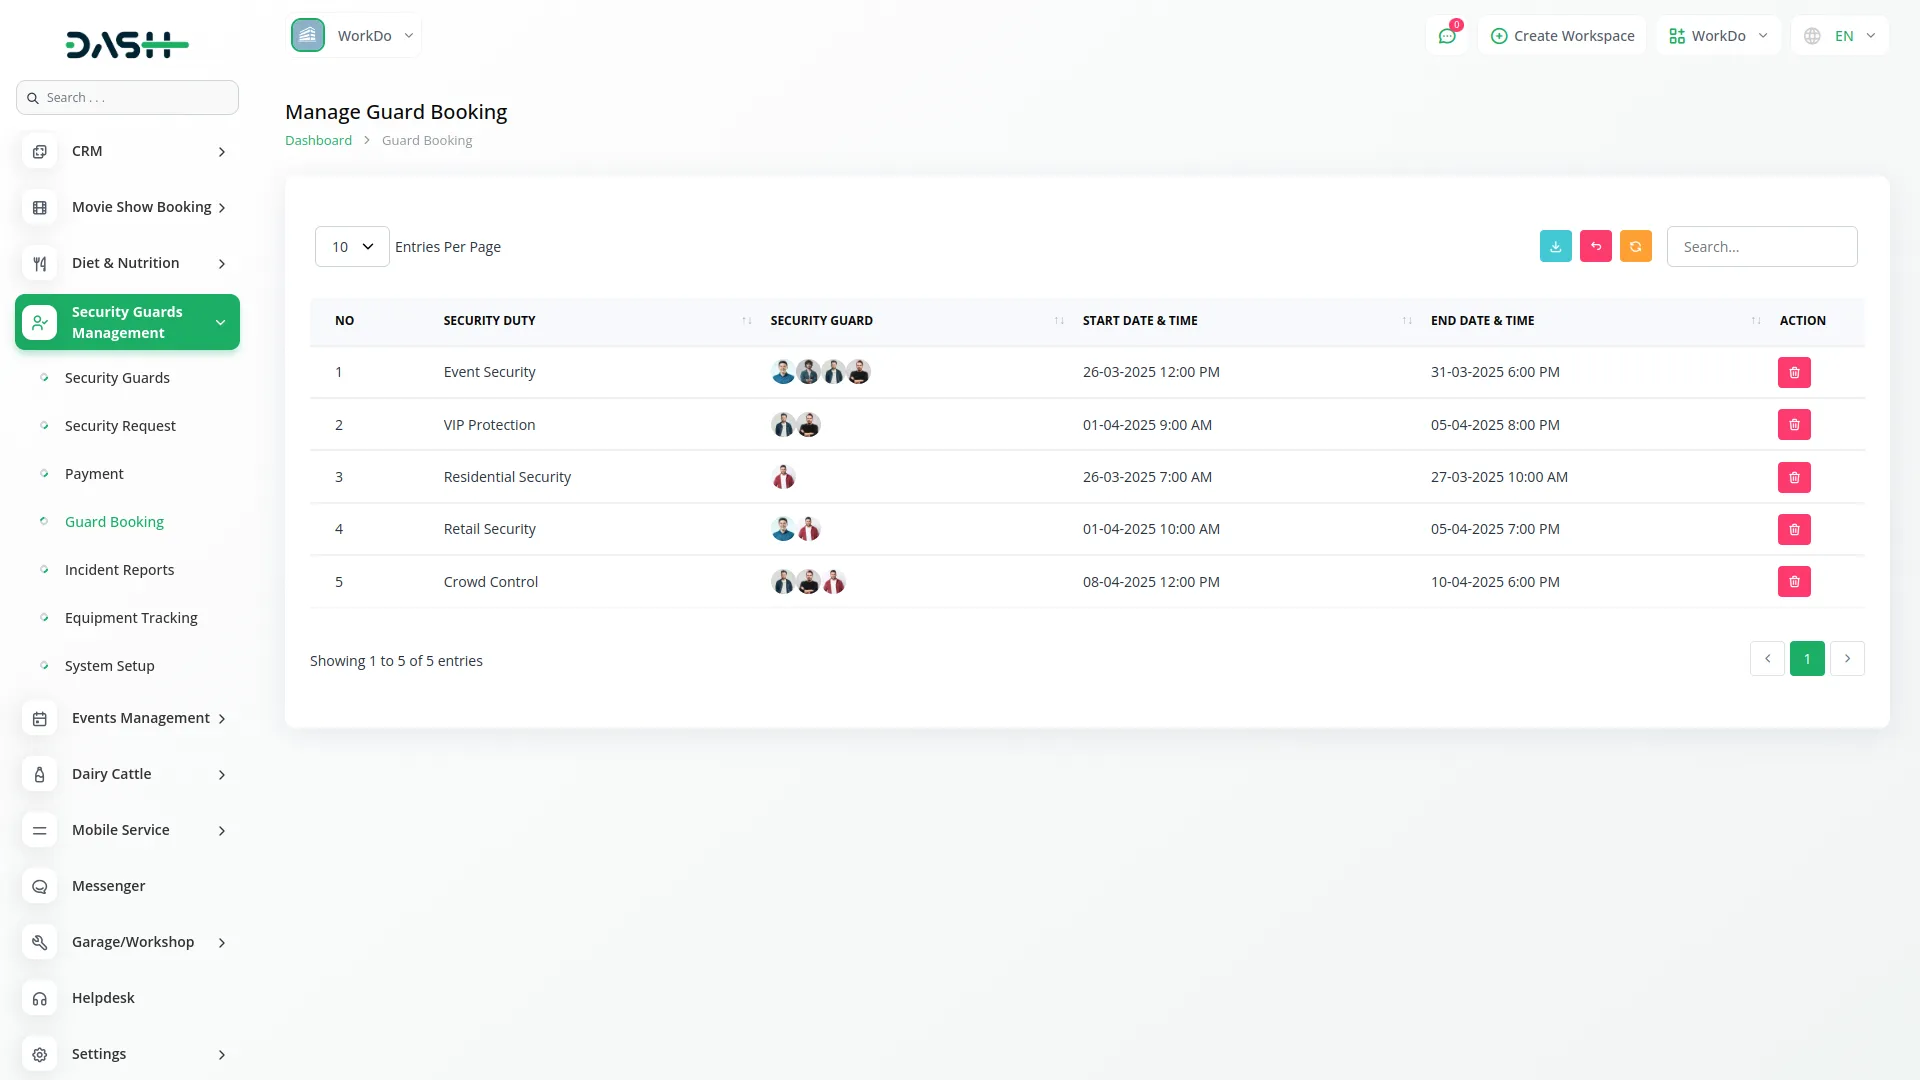The height and width of the screenshot is (1080, 1920).
Task: Click the orange reload table icon
Action: 1635,246
